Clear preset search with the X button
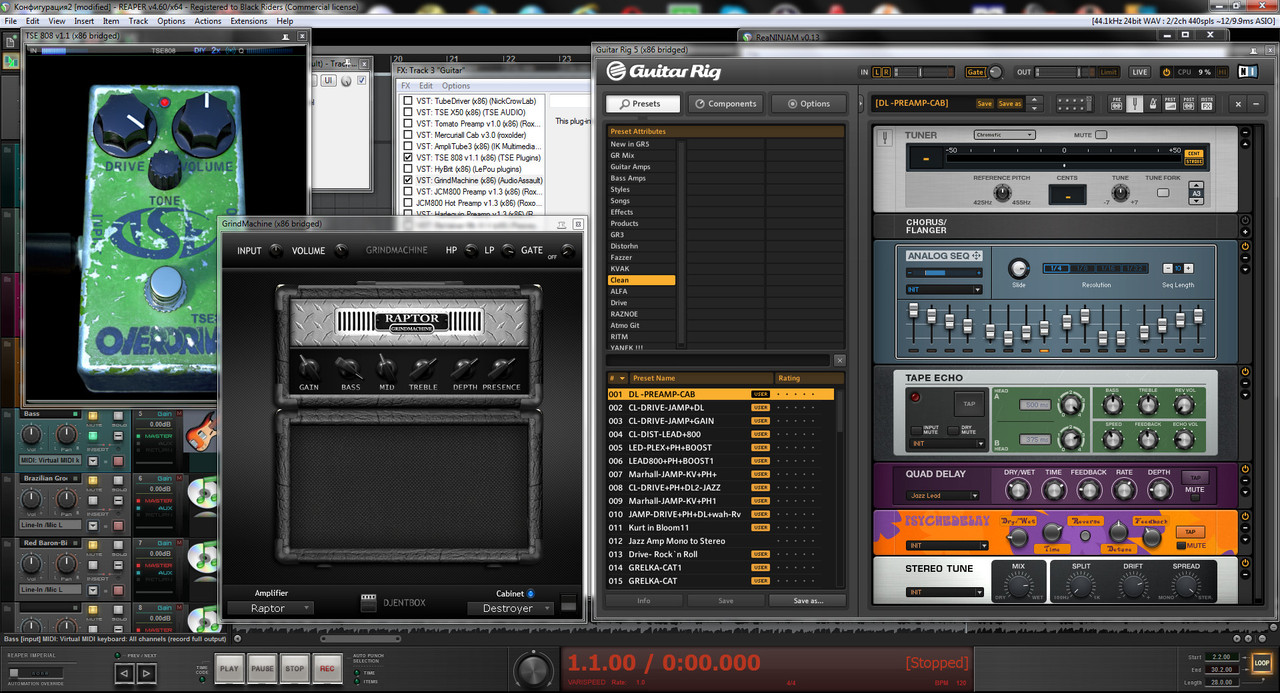Image resolution: width=1280 pixels, height=693 pixels. pyautogui.click(x=839, y=360)
